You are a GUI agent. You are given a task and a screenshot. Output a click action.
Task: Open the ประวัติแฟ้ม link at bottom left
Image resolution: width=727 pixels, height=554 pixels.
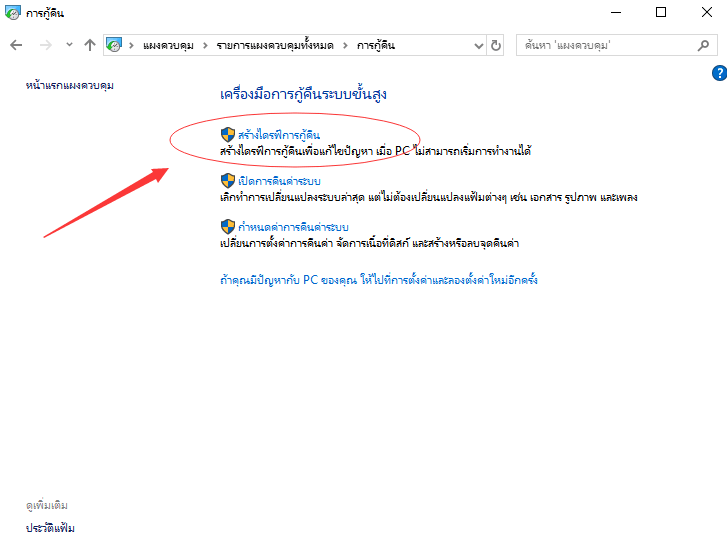[x=50, y=528]
